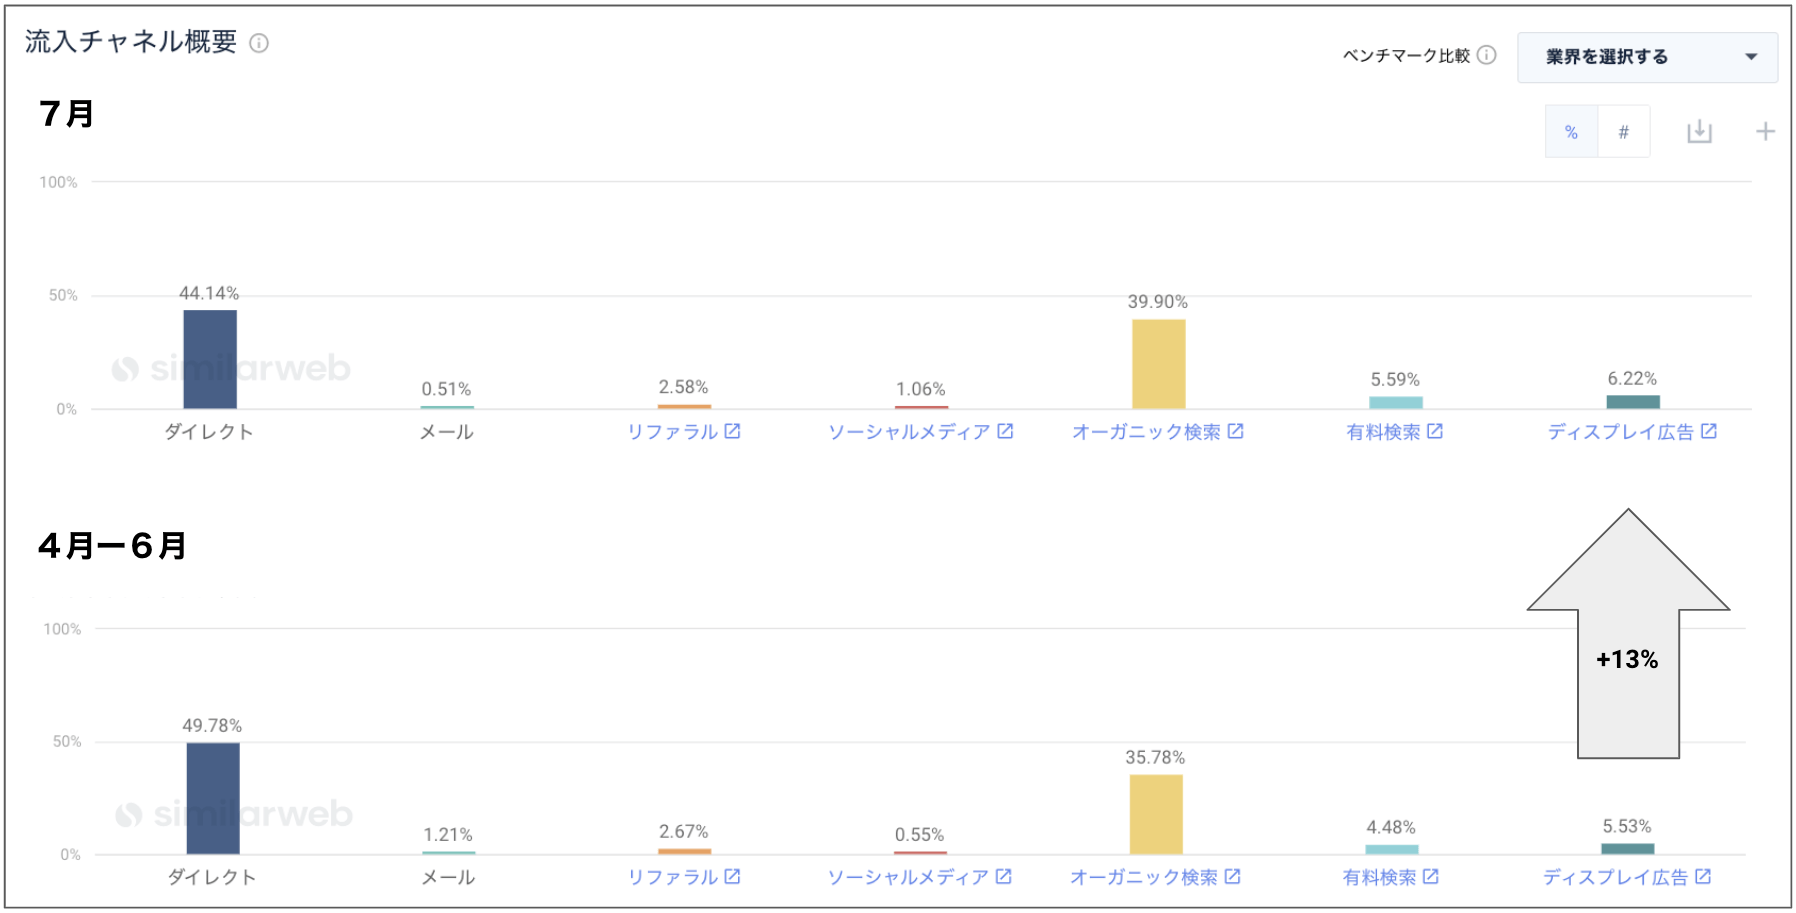
Task: Click the info icon next to ベンチマーク比較
Action: click(1487, 55)
